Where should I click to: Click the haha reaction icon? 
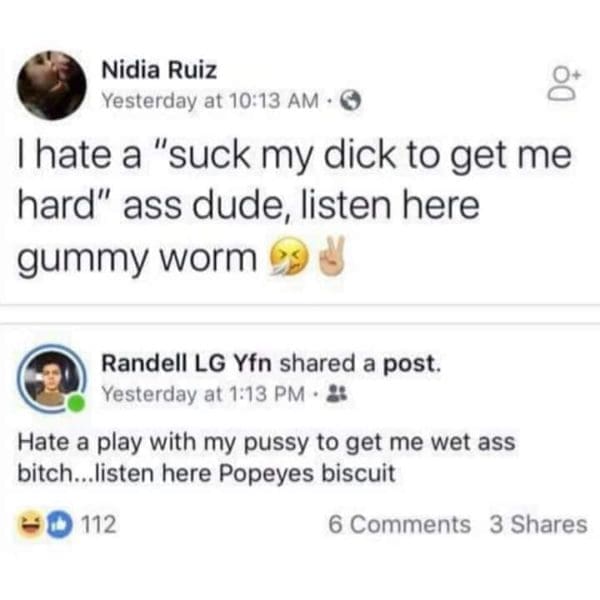click(30, 524)
